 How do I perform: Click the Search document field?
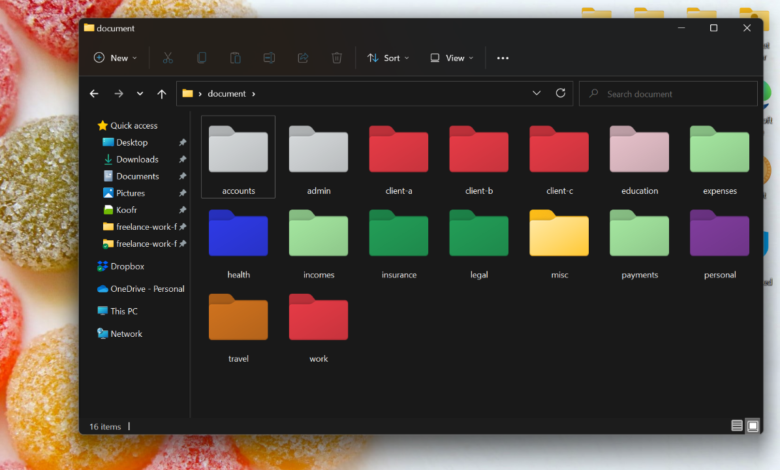click(668, 94)
